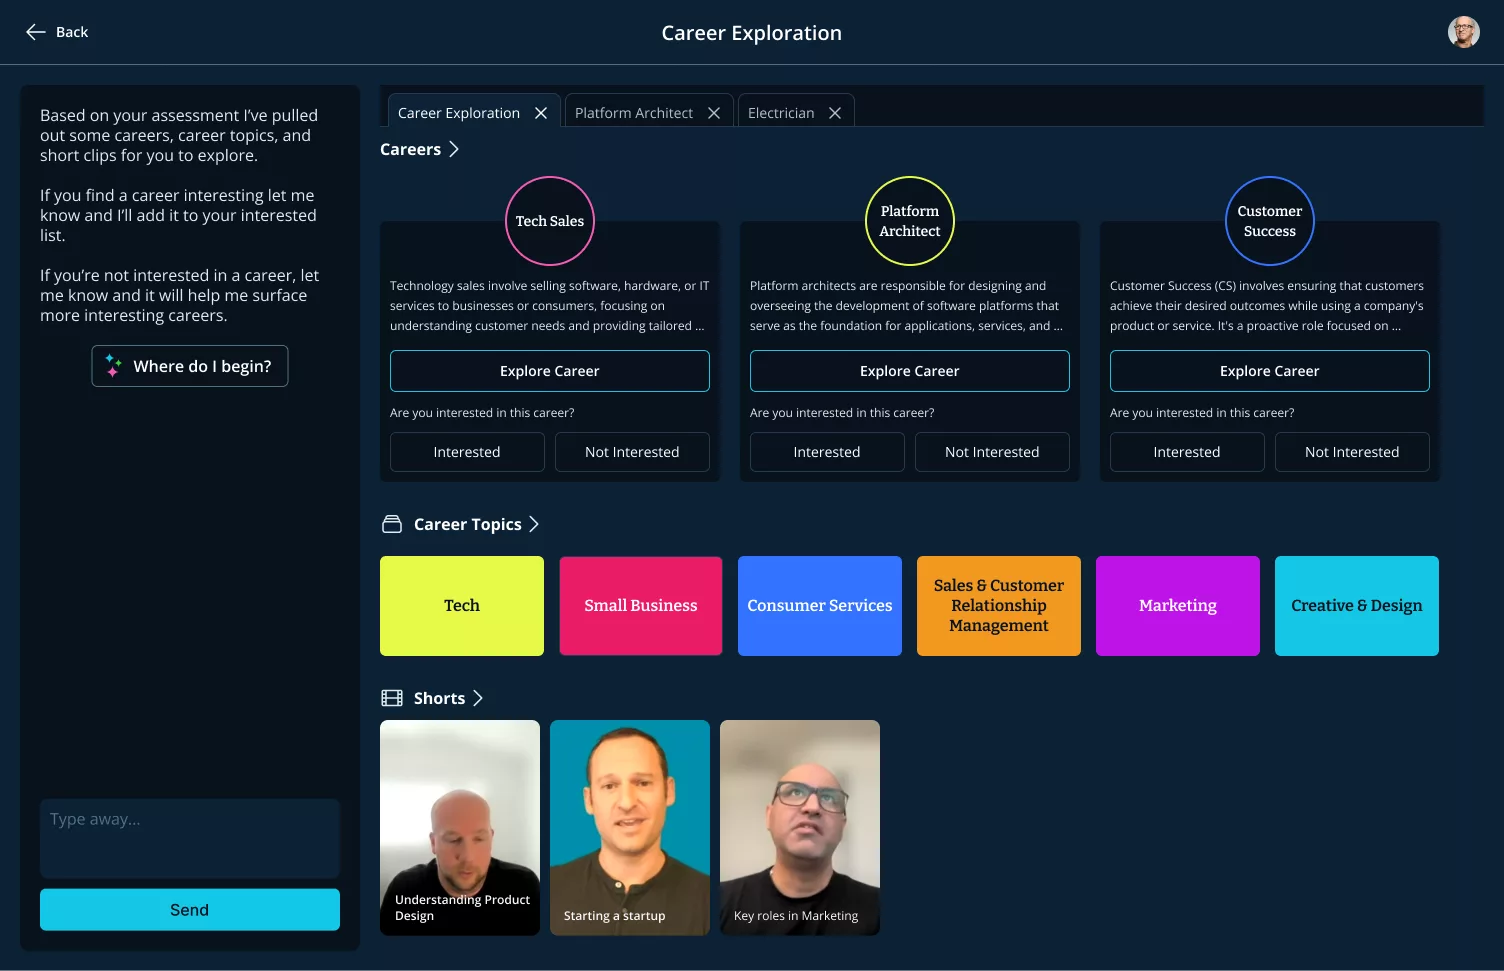Click the Where do I begin? button

(190, 366)
